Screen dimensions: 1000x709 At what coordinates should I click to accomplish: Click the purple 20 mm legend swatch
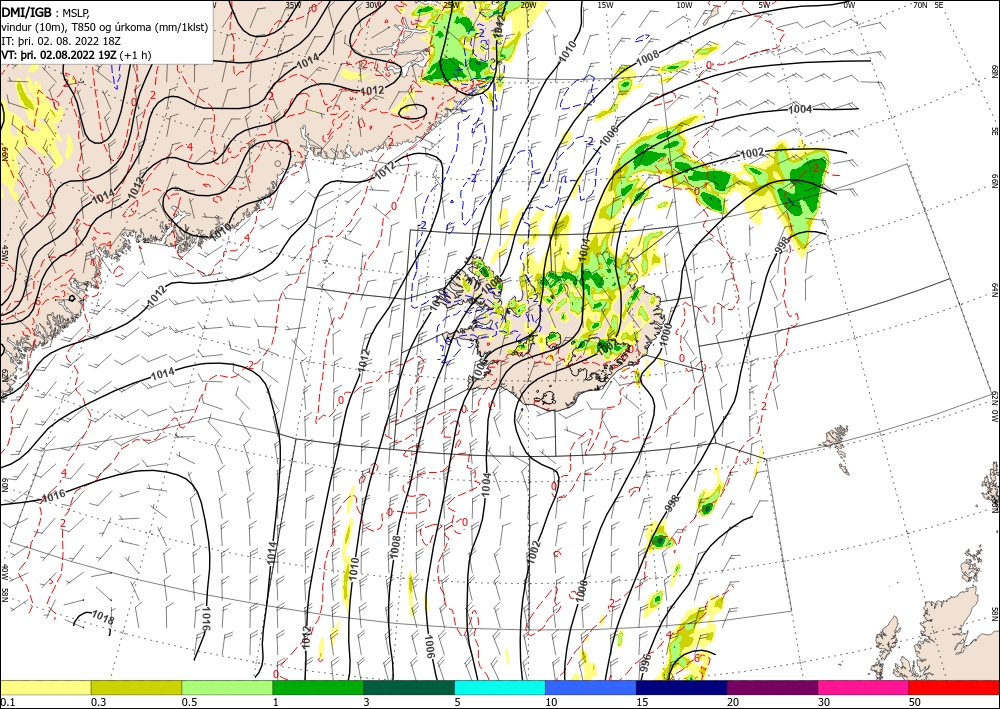tap(772, 687)
